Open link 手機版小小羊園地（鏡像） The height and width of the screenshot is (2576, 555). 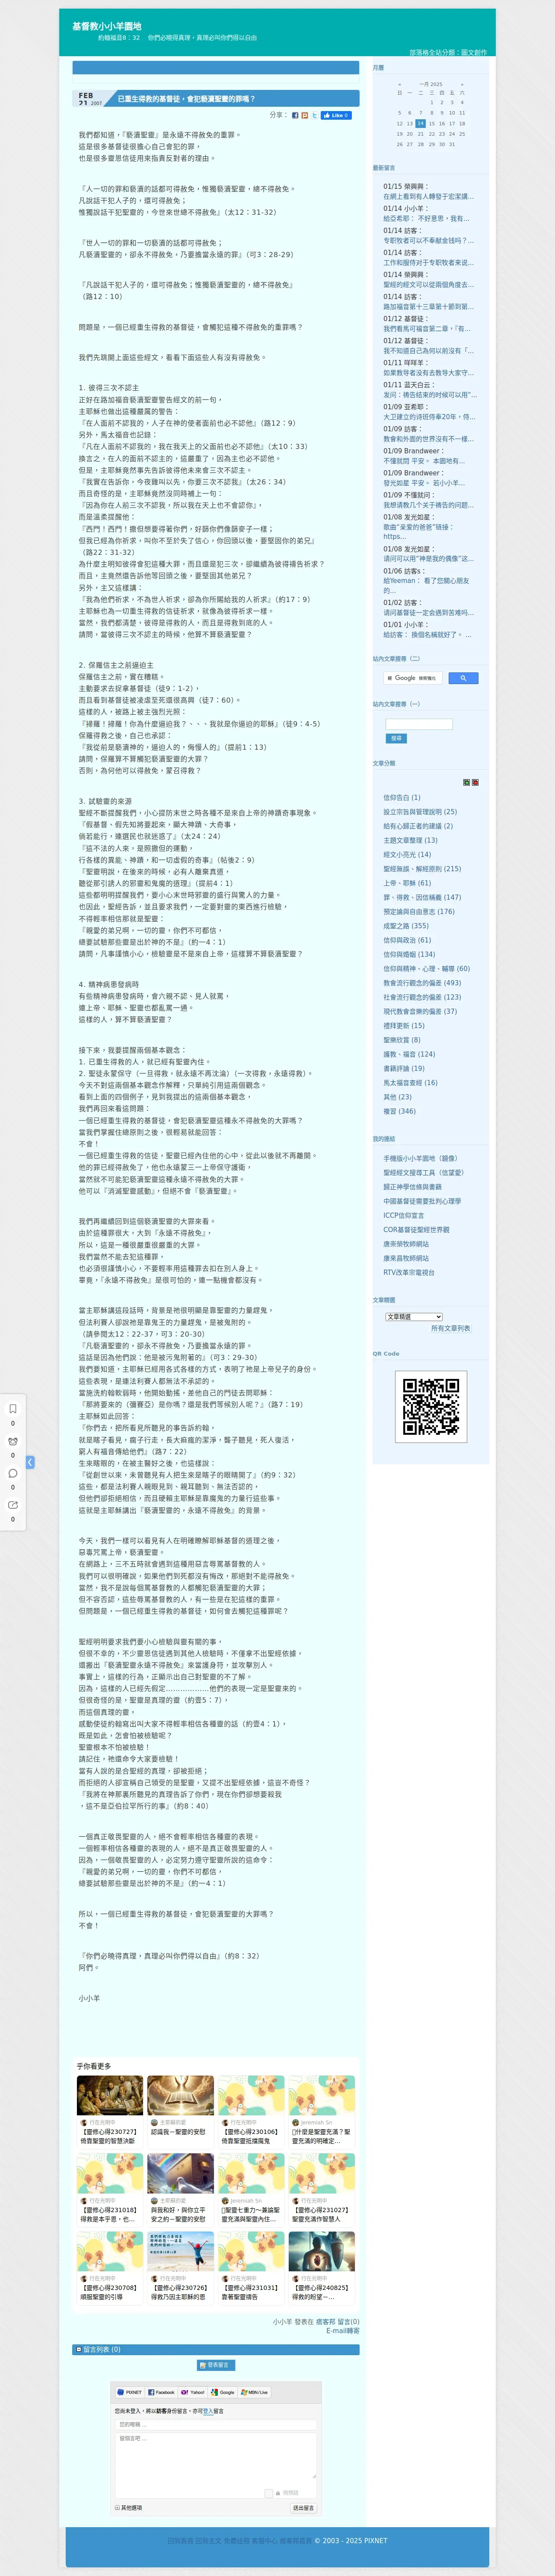click(x=420, y=1159)
